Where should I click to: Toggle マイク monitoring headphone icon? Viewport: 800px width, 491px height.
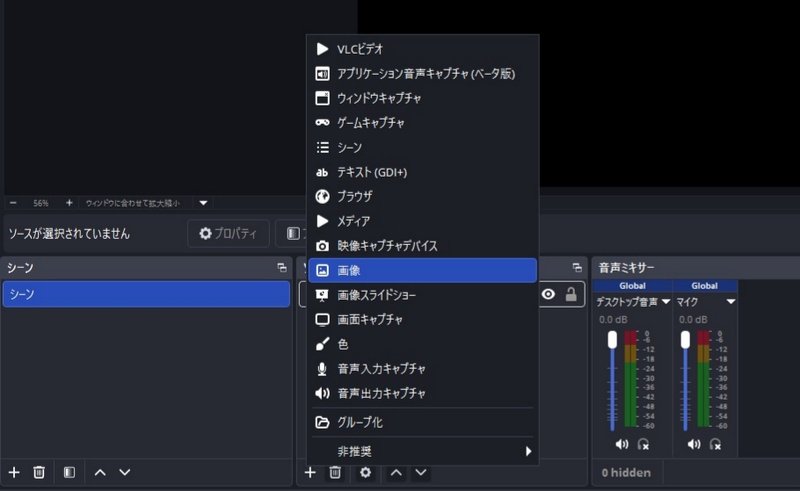click(x=715, y=444)
